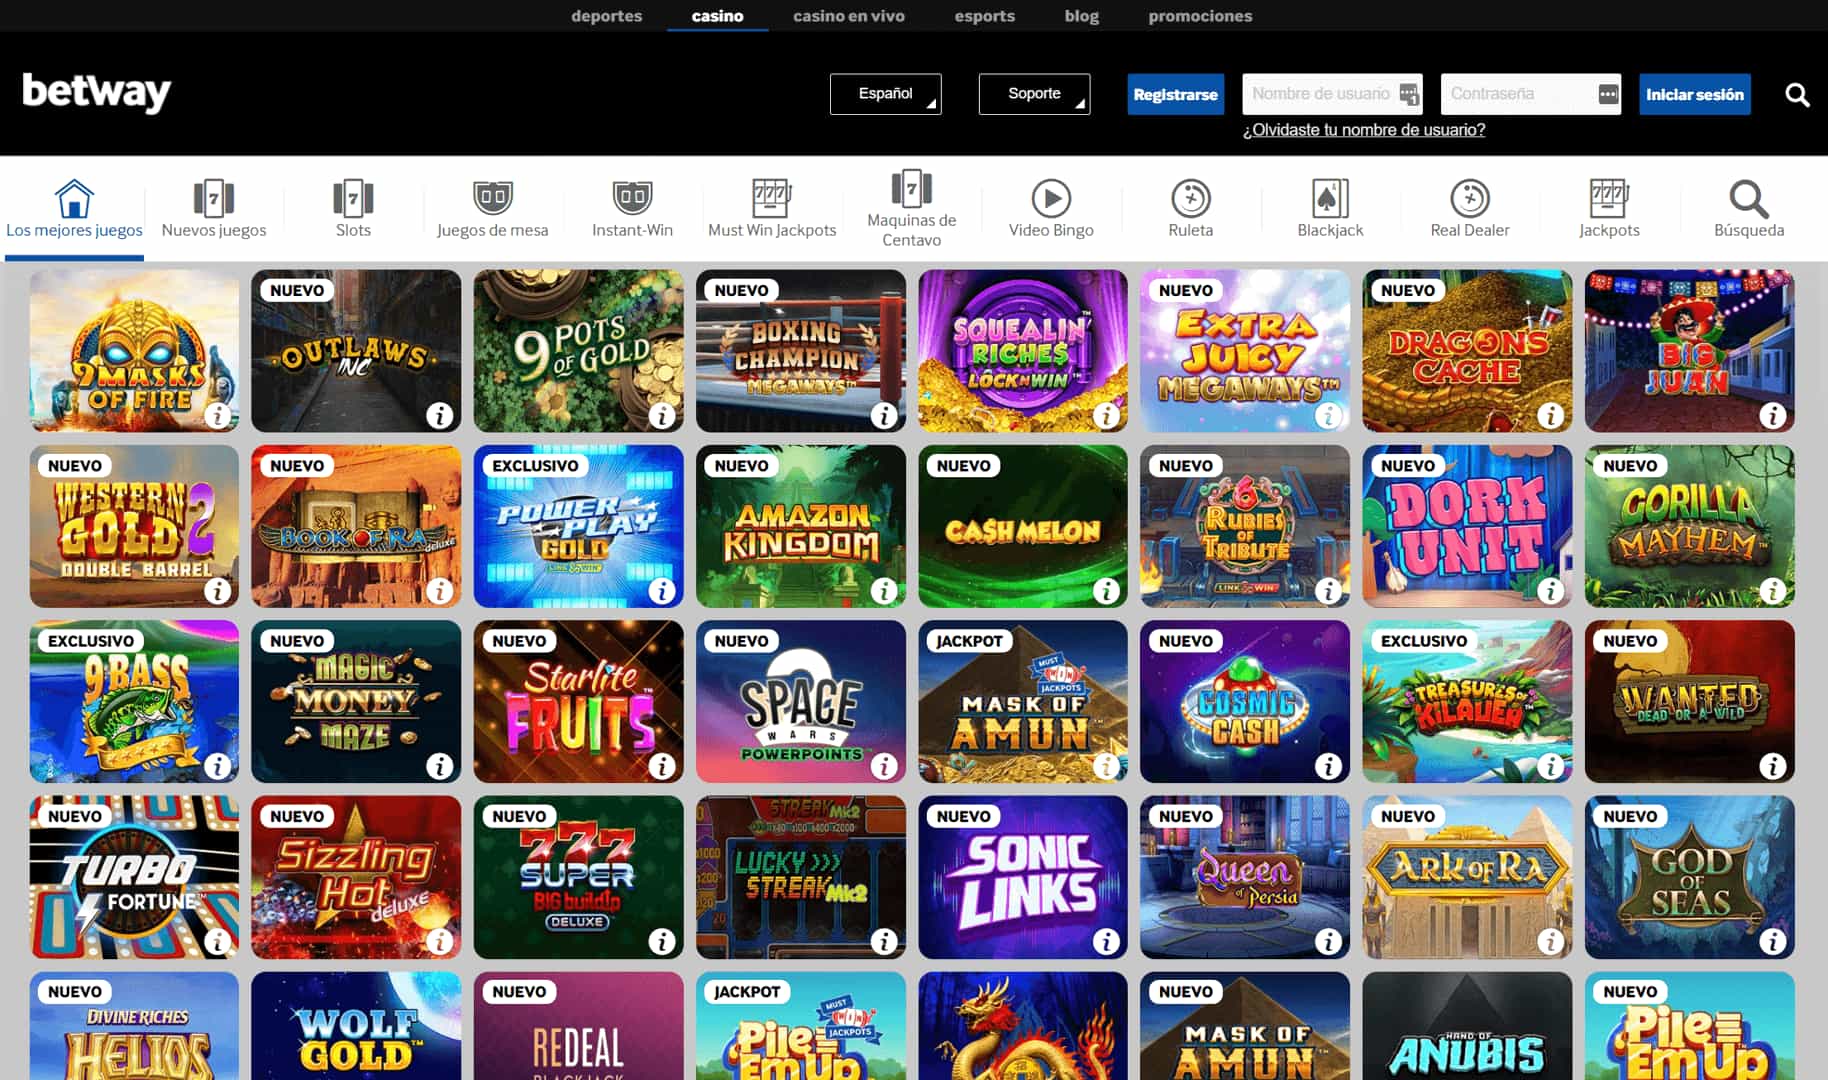Screen dimensions: 1828x1080
Task: Open the esports tab
Action: (984, 16)
